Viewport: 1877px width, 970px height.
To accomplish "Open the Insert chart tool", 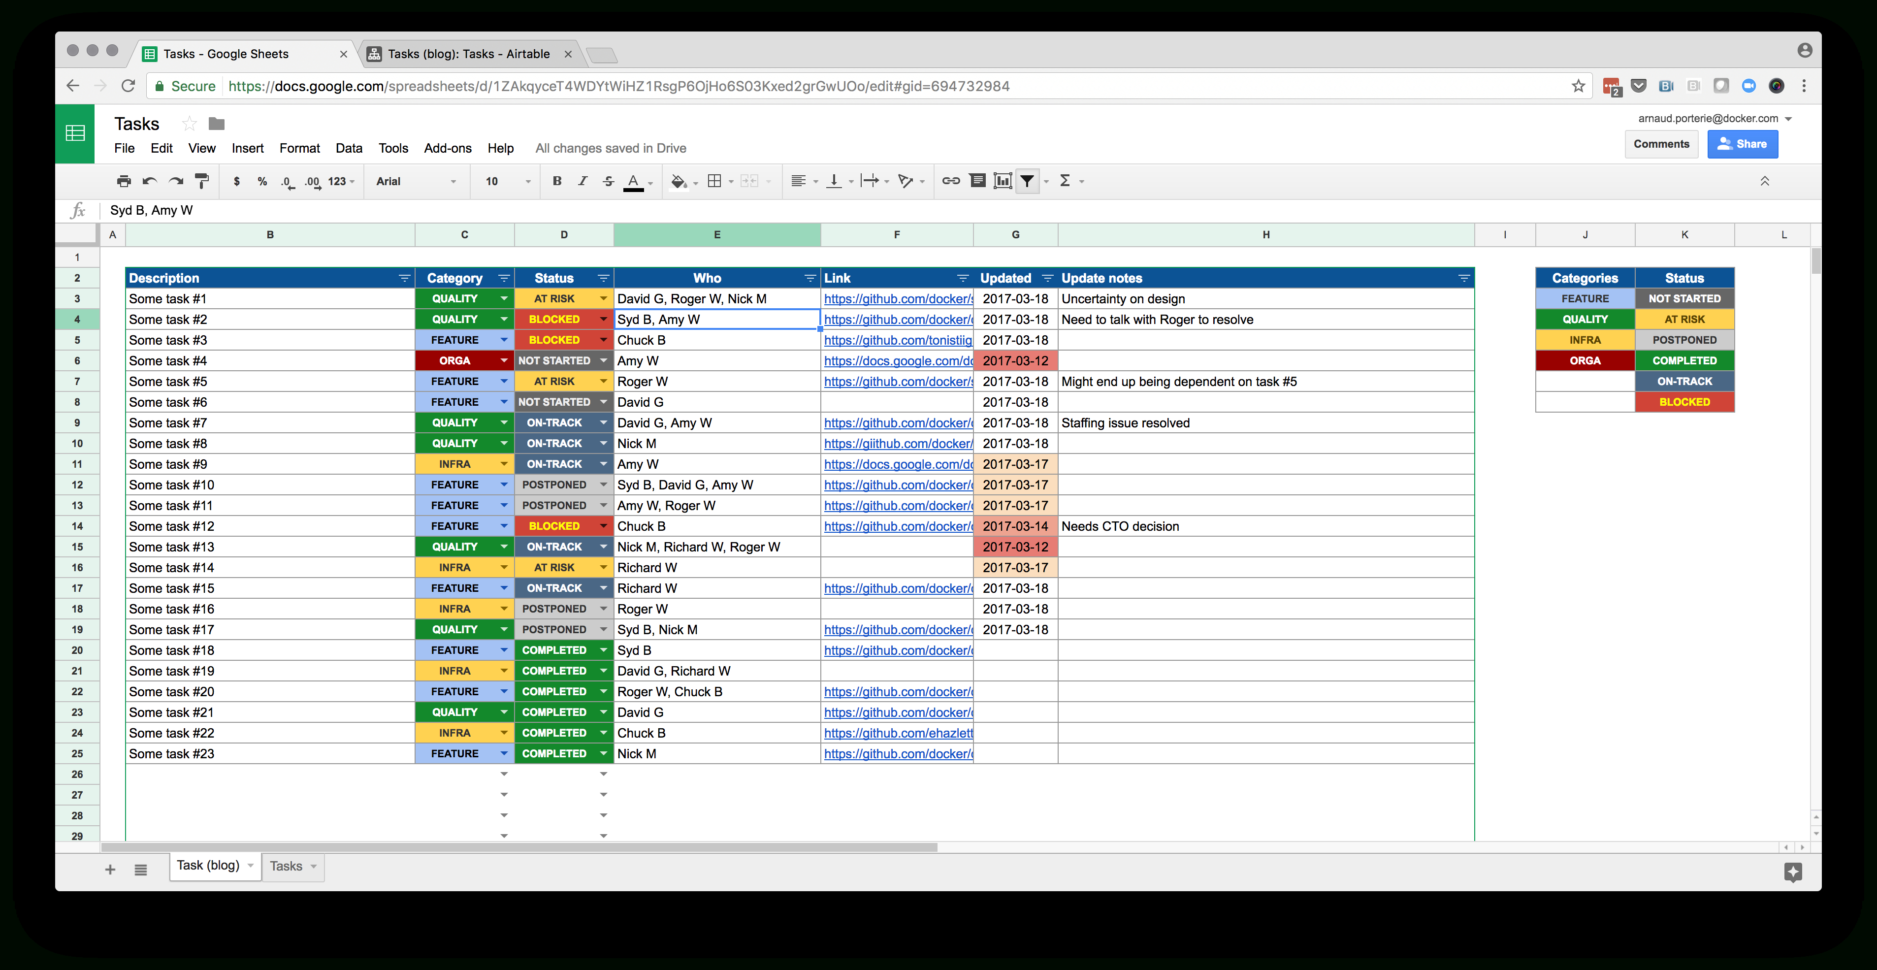I will tap(1003, 181).
